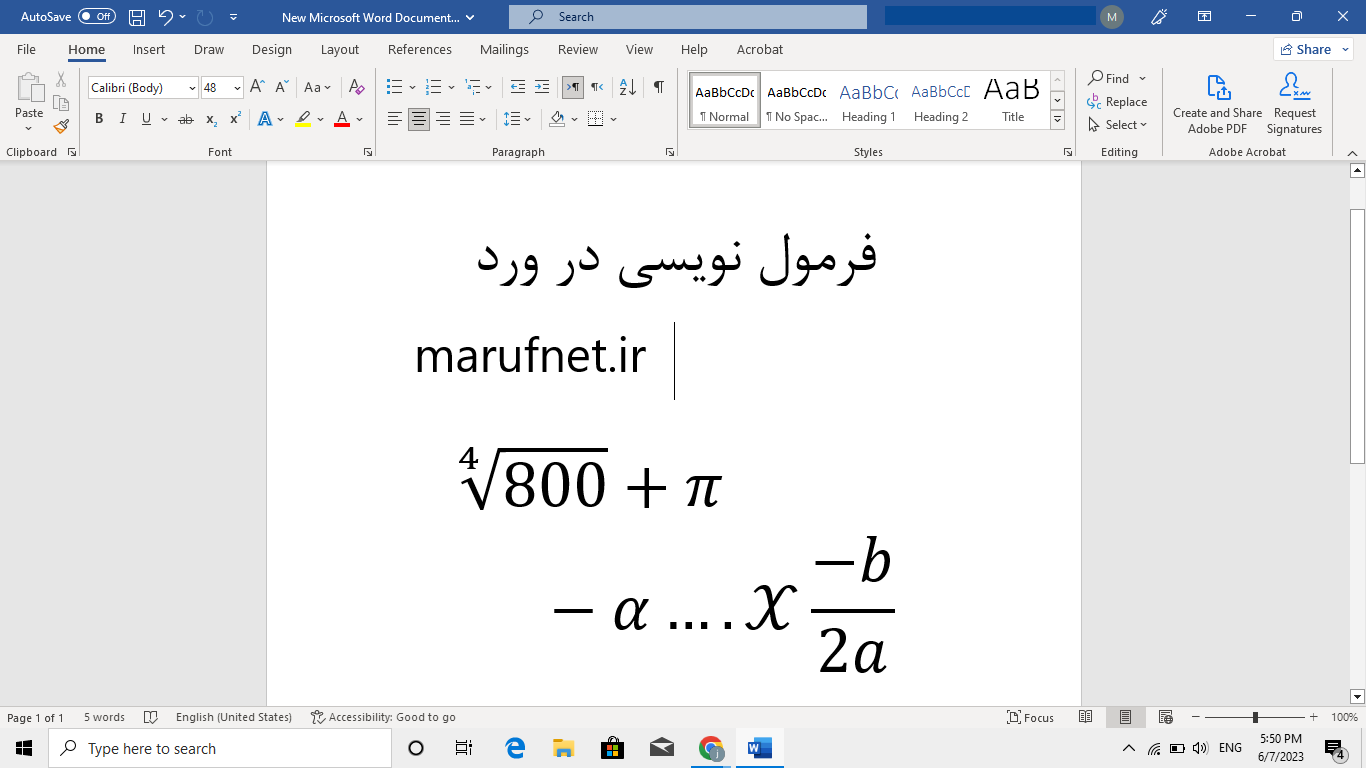The height and width of the screenshot is (768, 1366).
Task: Select the Heading 1 style
Action: (868, 99)
